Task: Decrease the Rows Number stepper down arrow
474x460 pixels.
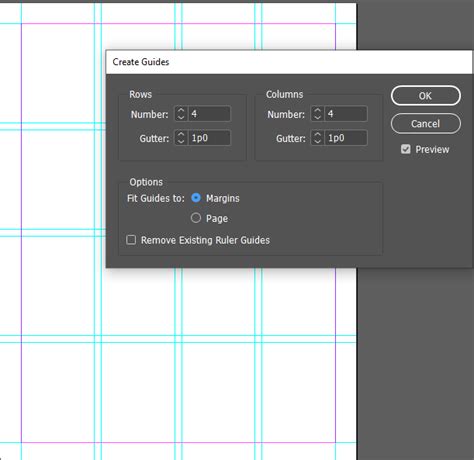Action: [x=181, y=117]
